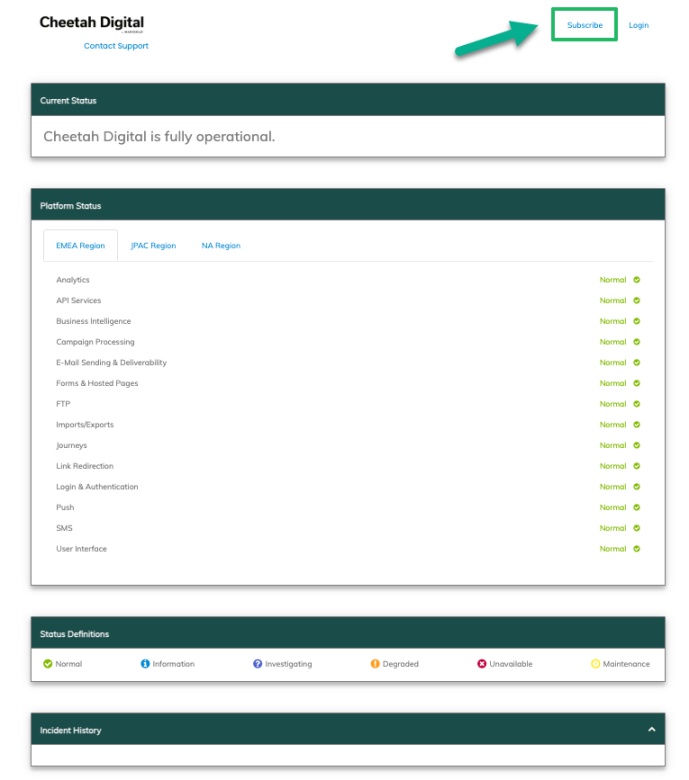Click the Cheetah Digital logo
Screen dimensions: 689x780
(91, 23)
